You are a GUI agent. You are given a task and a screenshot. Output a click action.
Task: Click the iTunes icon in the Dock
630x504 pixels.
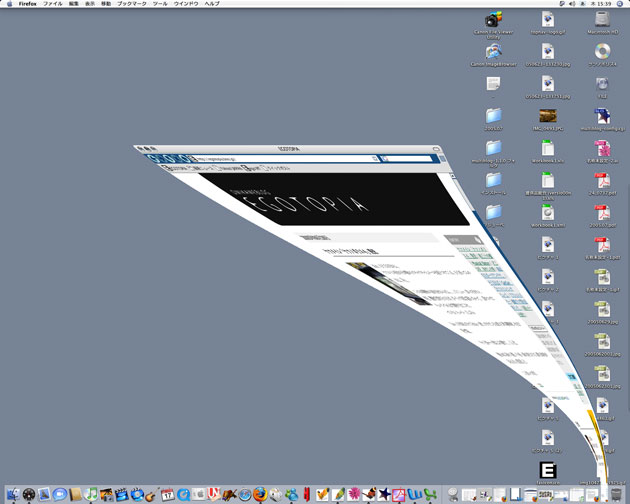point(91,494)
